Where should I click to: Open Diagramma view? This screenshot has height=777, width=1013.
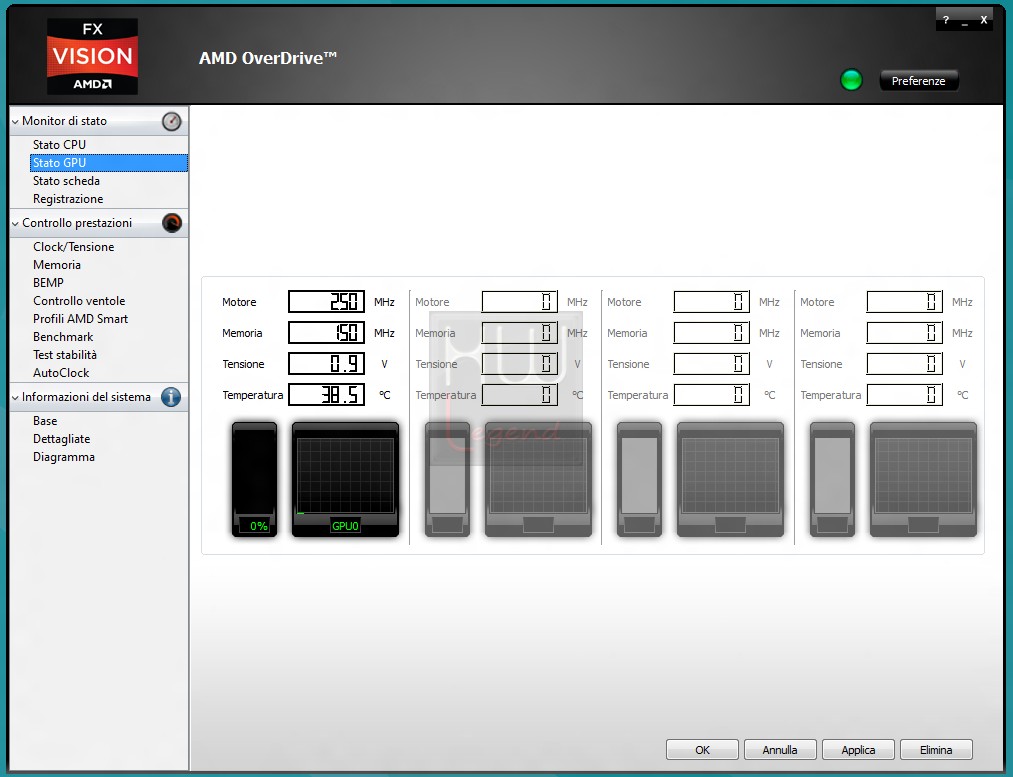pos(64,457)
